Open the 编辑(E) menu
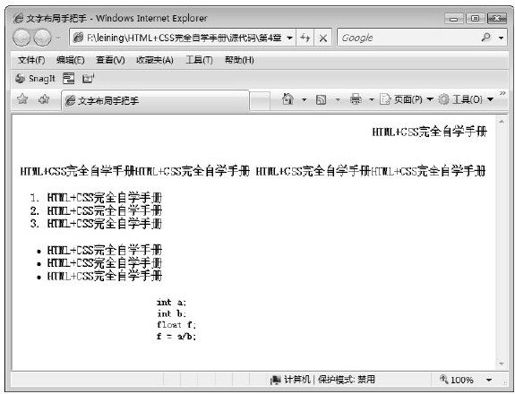515x394 pixels. 70,60
